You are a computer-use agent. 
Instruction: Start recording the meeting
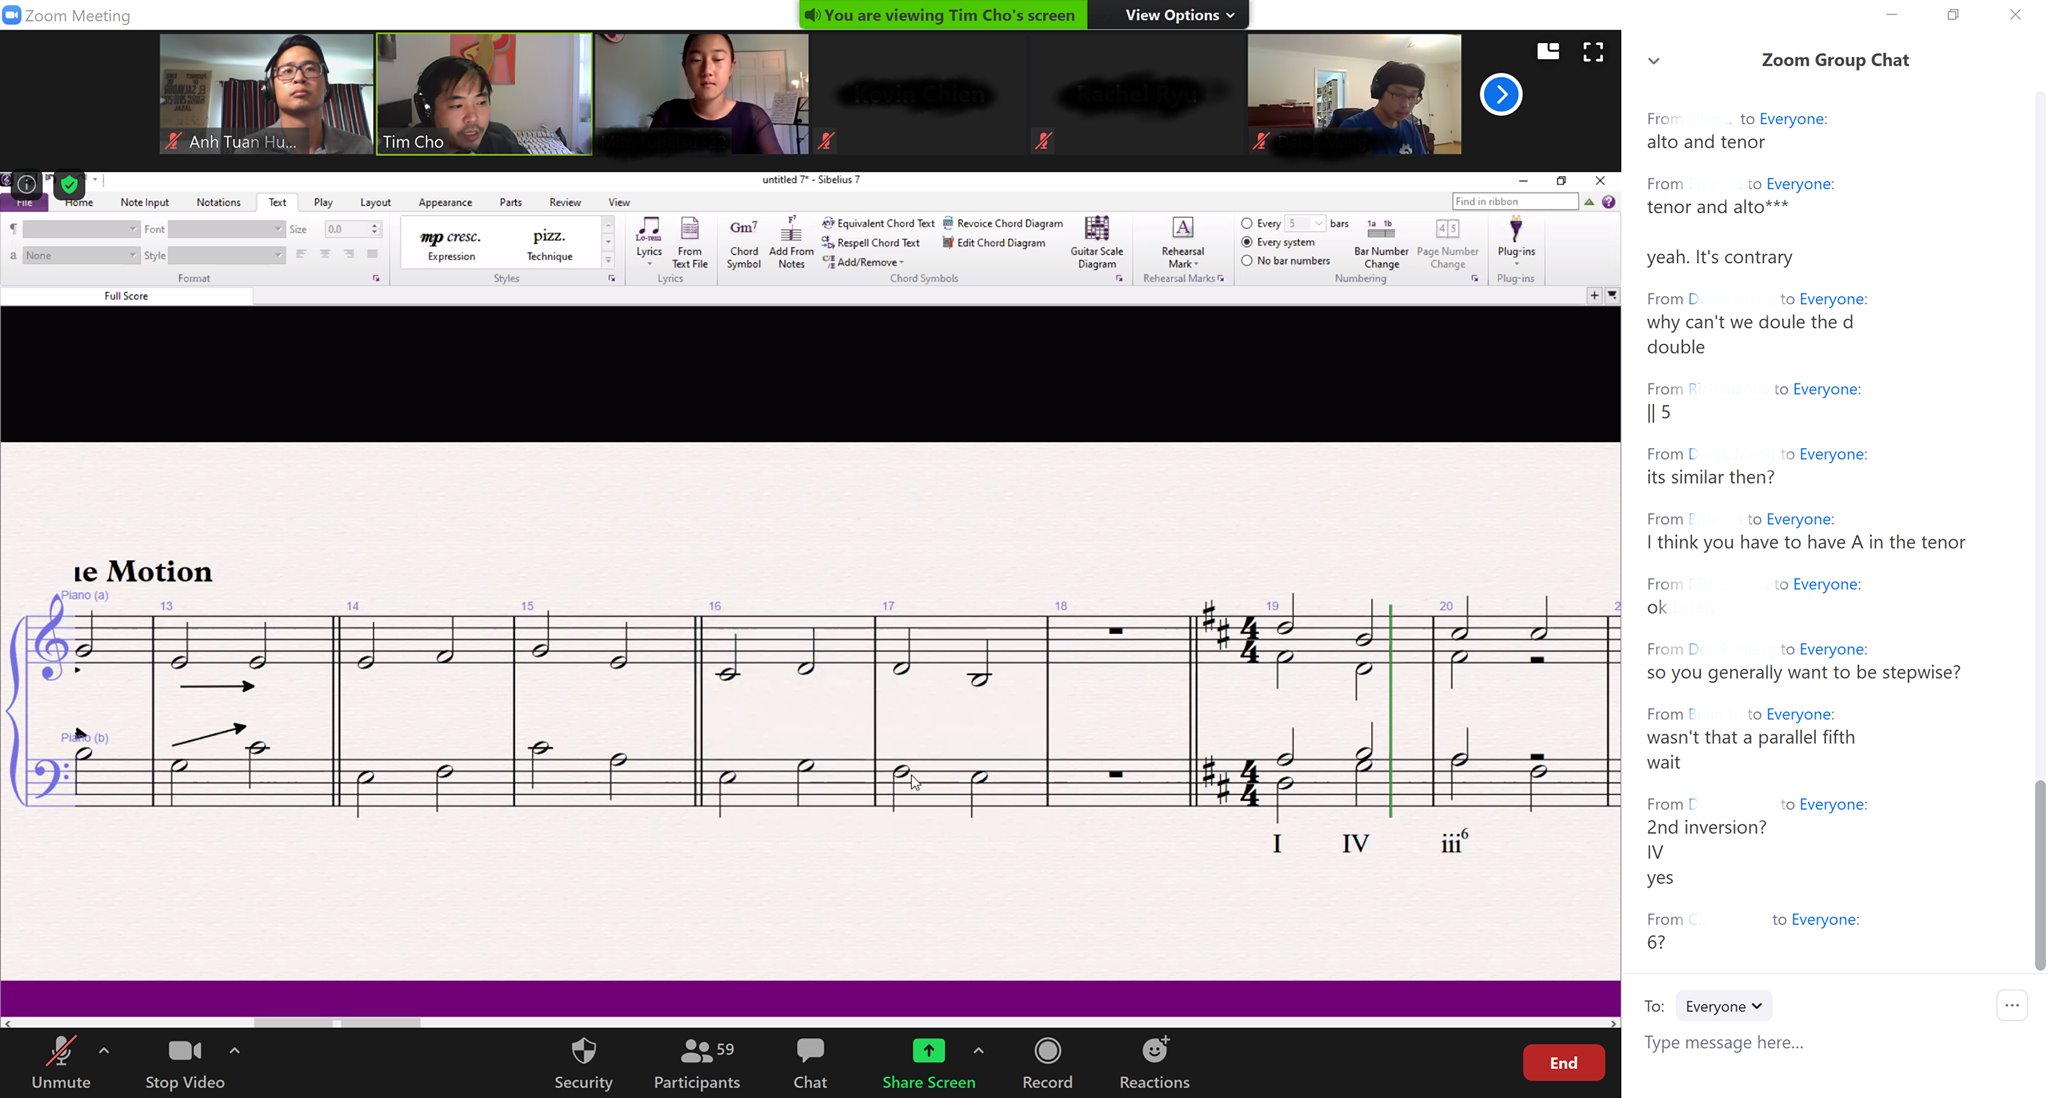pos(1047,1063)
